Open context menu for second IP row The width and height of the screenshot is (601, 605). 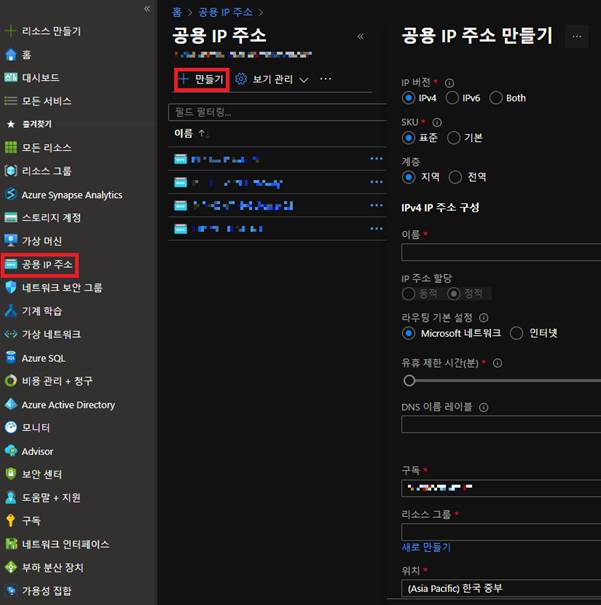click(x=376, y=182)
